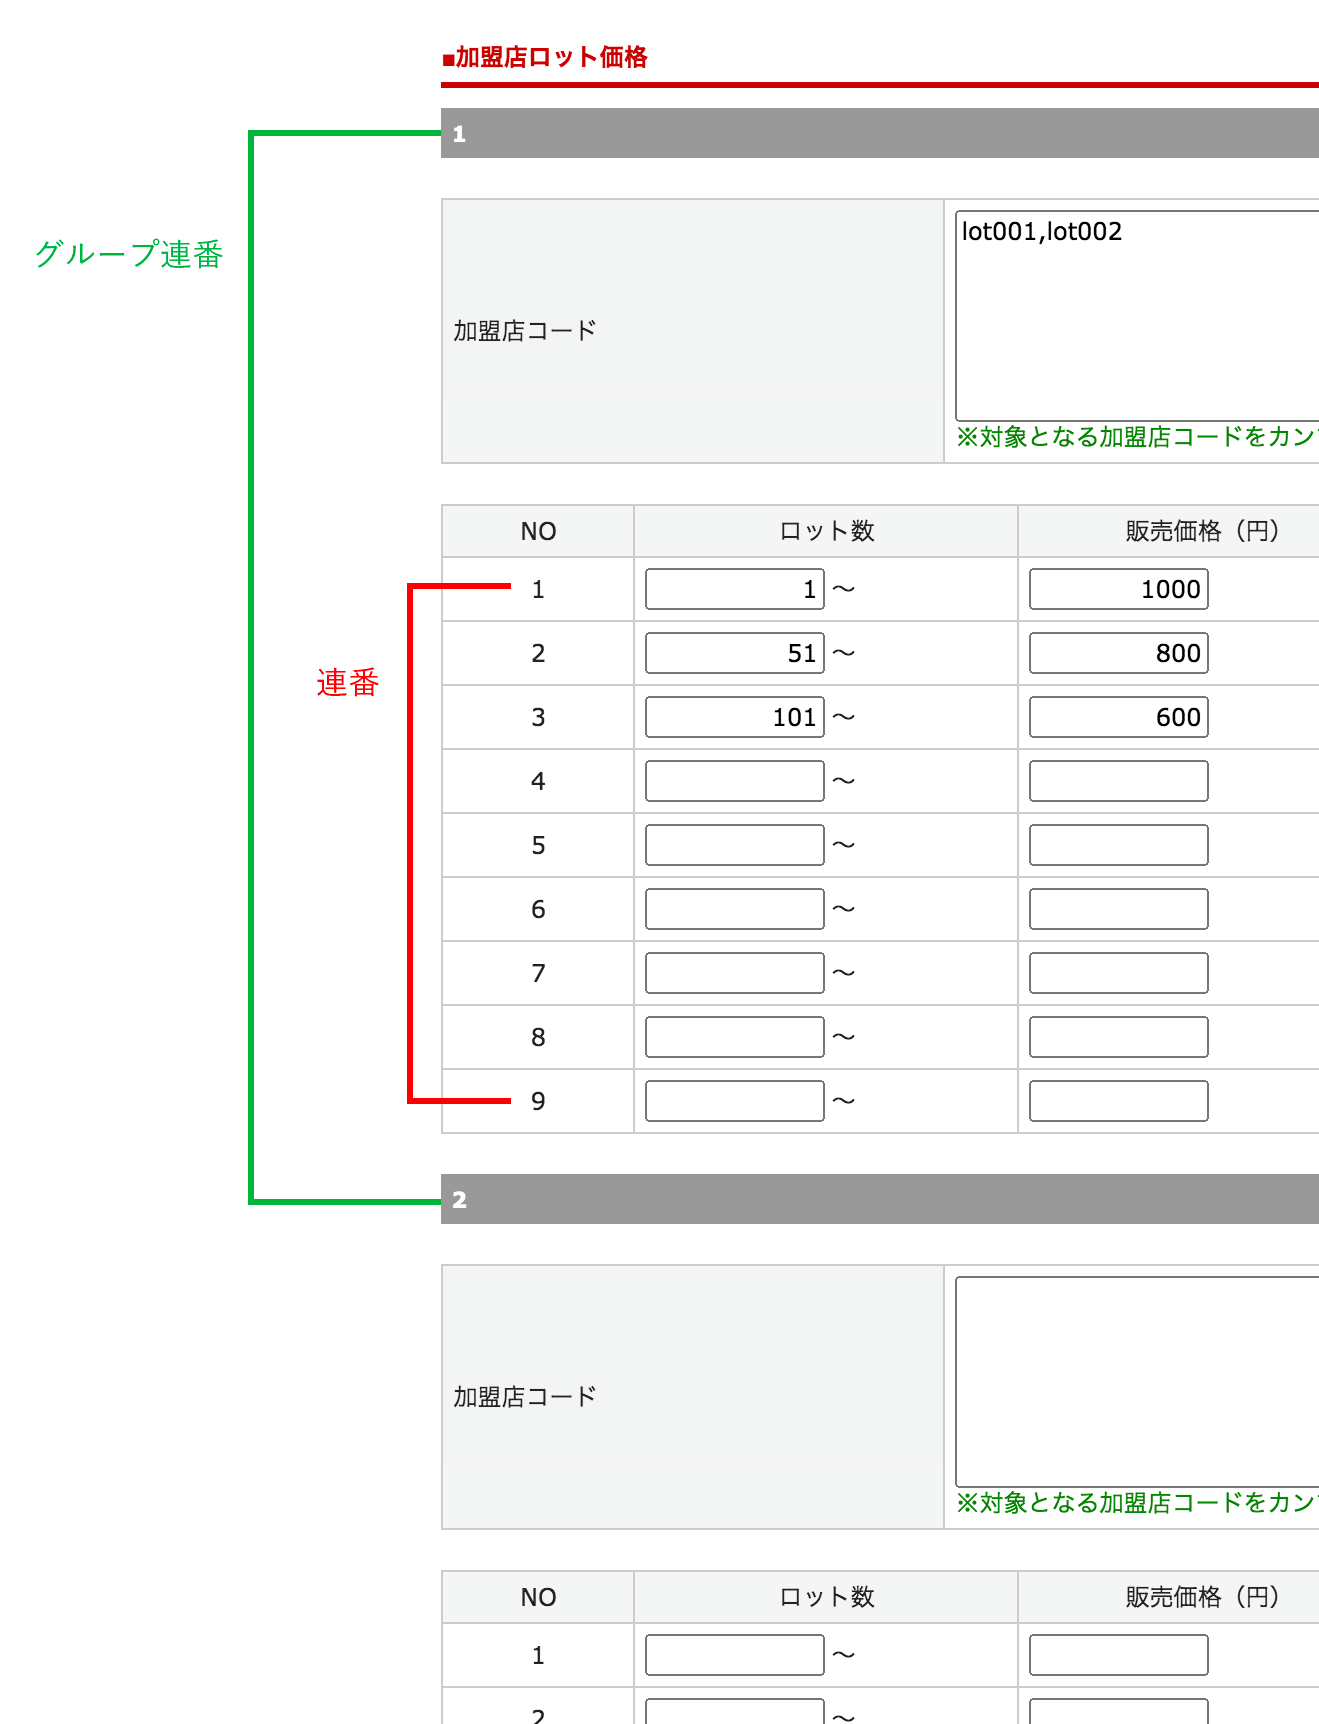The height and width of the screenshot is (1724, 1319).
Task: Click the green ※対象となる加盟店コード note in group 1
Action: pyautogui.click(x=1137, y=437)
